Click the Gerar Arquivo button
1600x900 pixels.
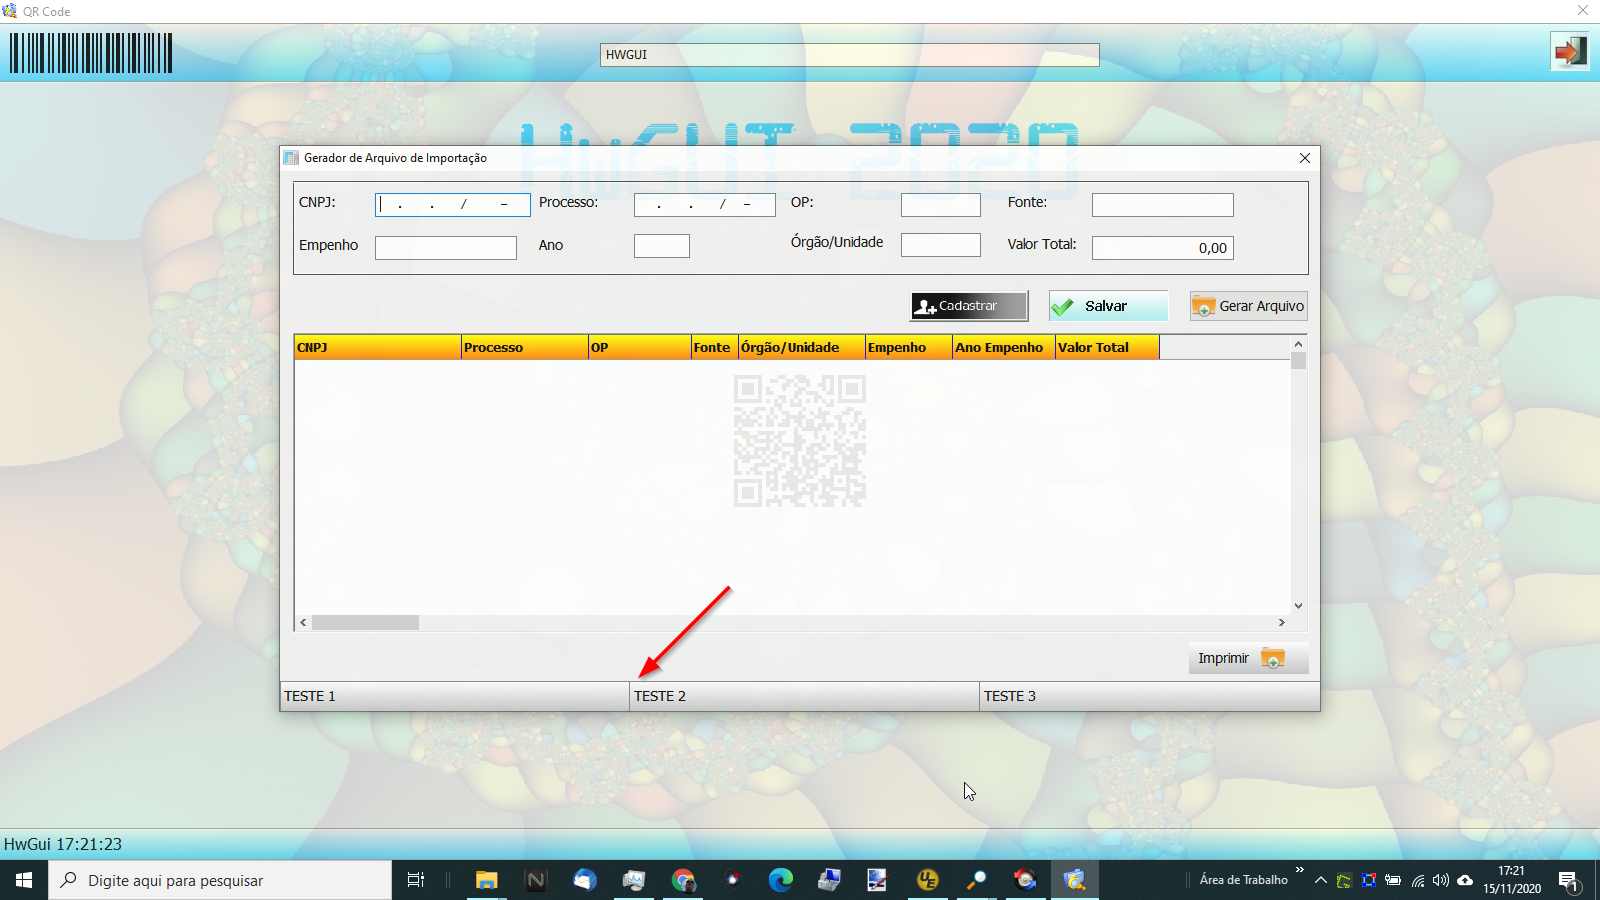click(x=1249, y=306)
